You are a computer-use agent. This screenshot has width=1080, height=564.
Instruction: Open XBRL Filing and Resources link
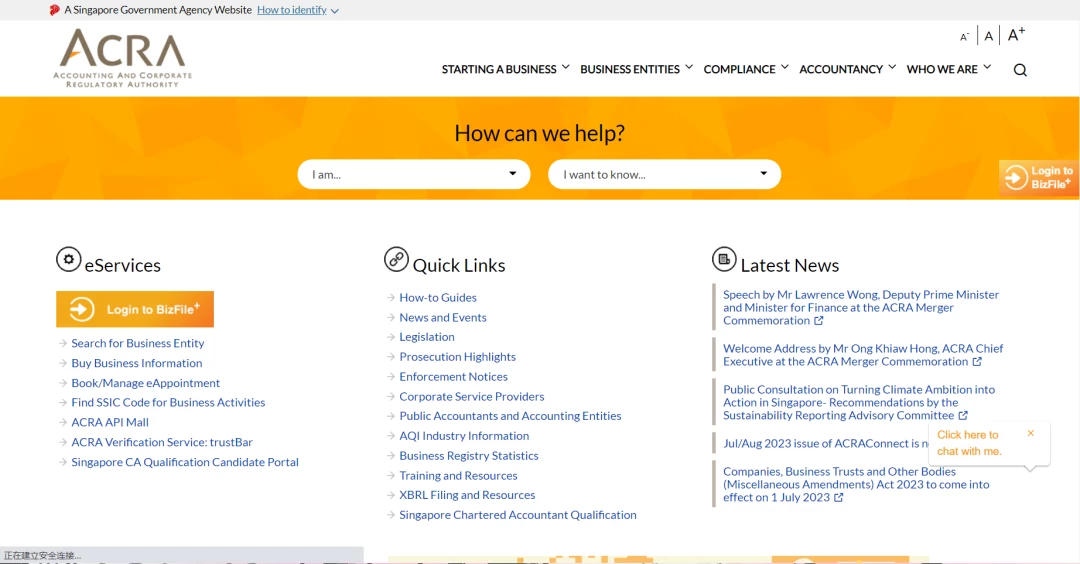coord(467,495)
